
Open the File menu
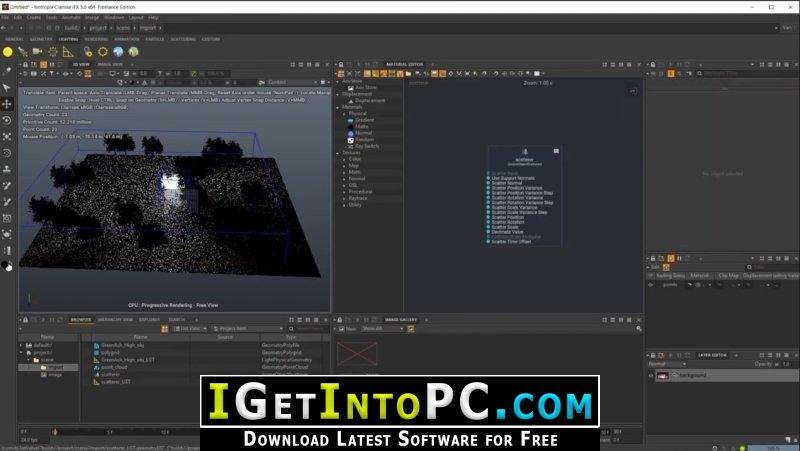point(5,17)
